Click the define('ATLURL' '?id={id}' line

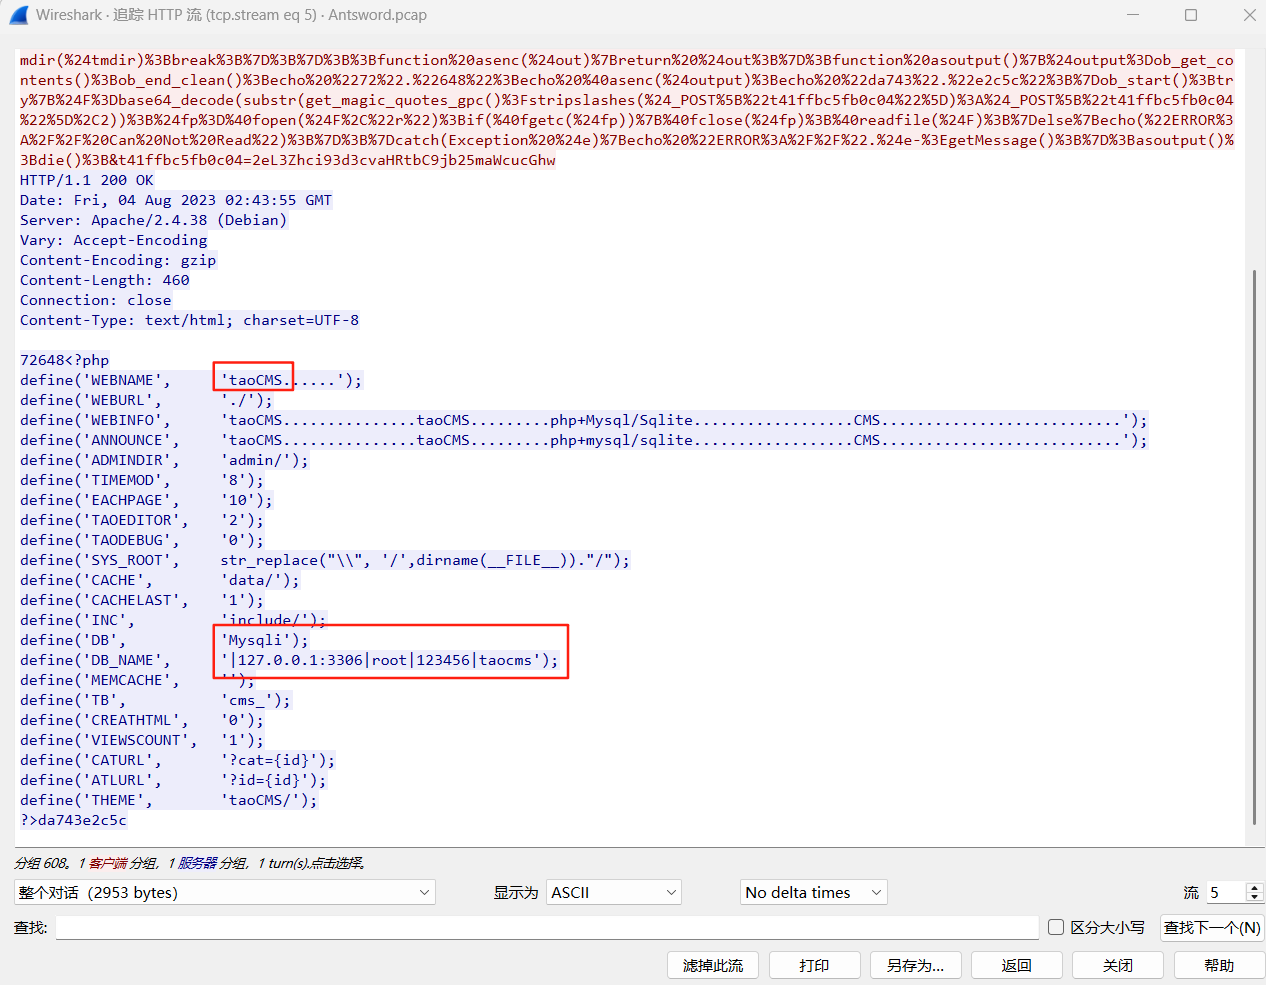pos(173,780)
